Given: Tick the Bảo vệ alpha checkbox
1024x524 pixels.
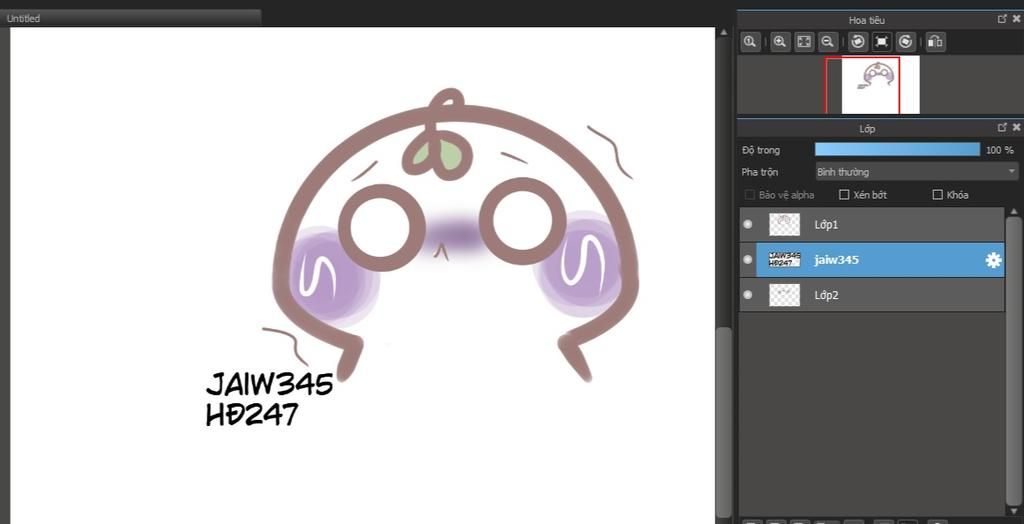Looking at the screenshot, I should click(750, 195).
